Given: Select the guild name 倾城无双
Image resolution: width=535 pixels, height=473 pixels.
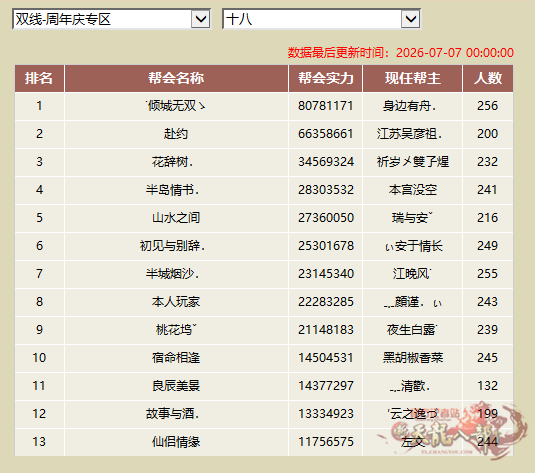Looking at the screenshot, I should coord(175,106).
